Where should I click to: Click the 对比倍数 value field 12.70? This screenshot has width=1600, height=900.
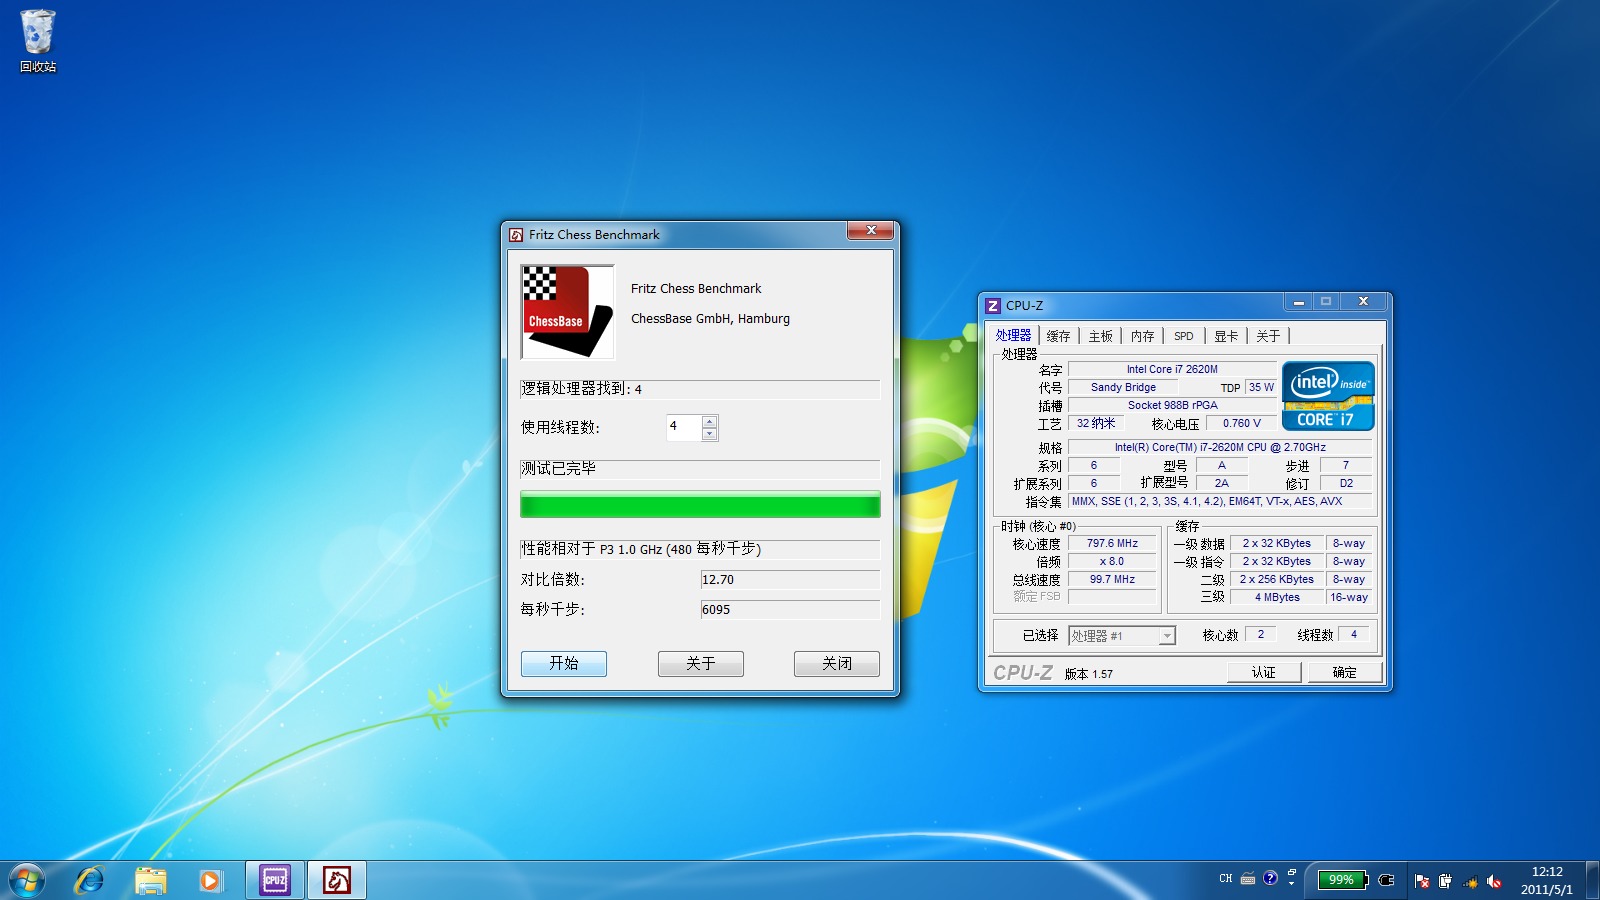[790, 580]
